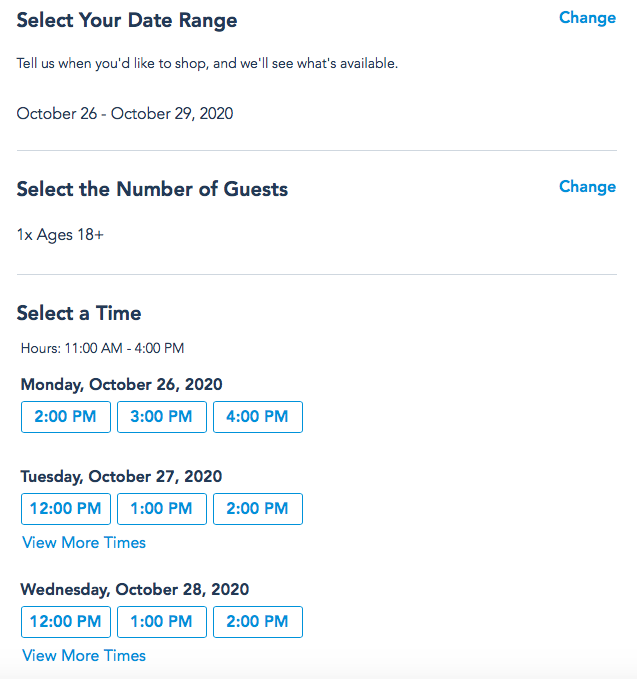Click the Select Your Date Range heading
This screenshot has width=637, height=679.
pos(127,20)
